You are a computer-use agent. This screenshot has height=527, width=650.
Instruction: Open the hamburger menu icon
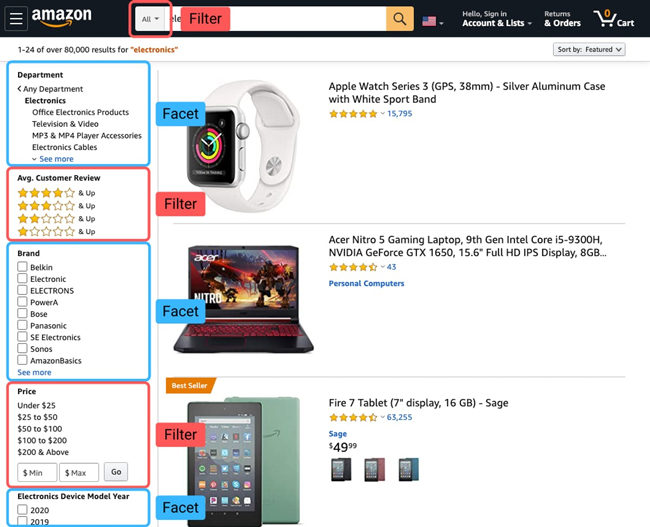[x=16, y=19]
